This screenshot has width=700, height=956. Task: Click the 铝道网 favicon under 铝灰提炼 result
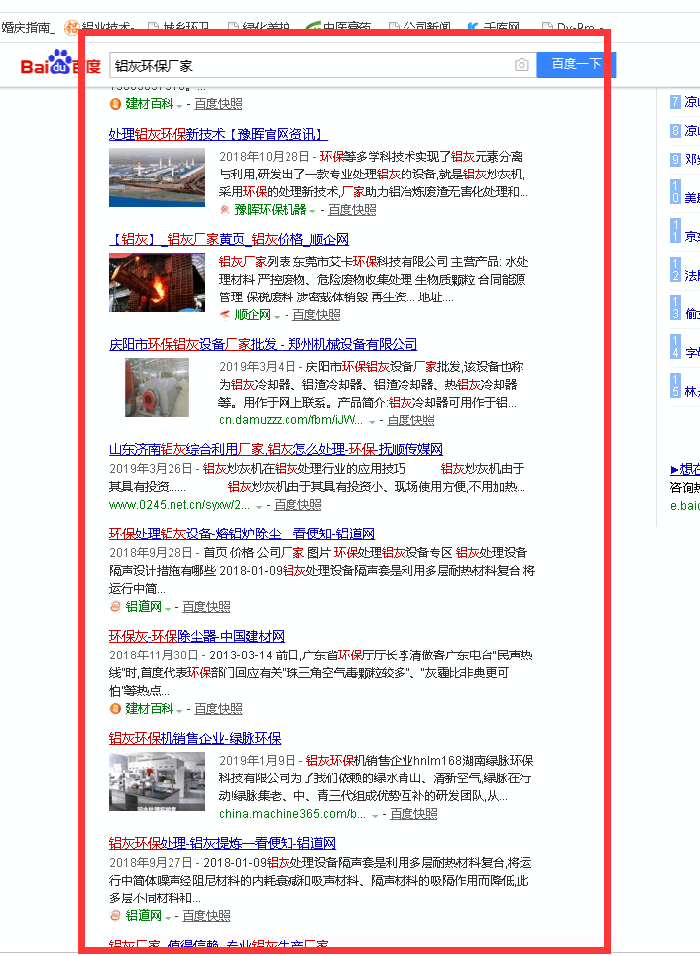pos(115,915)
